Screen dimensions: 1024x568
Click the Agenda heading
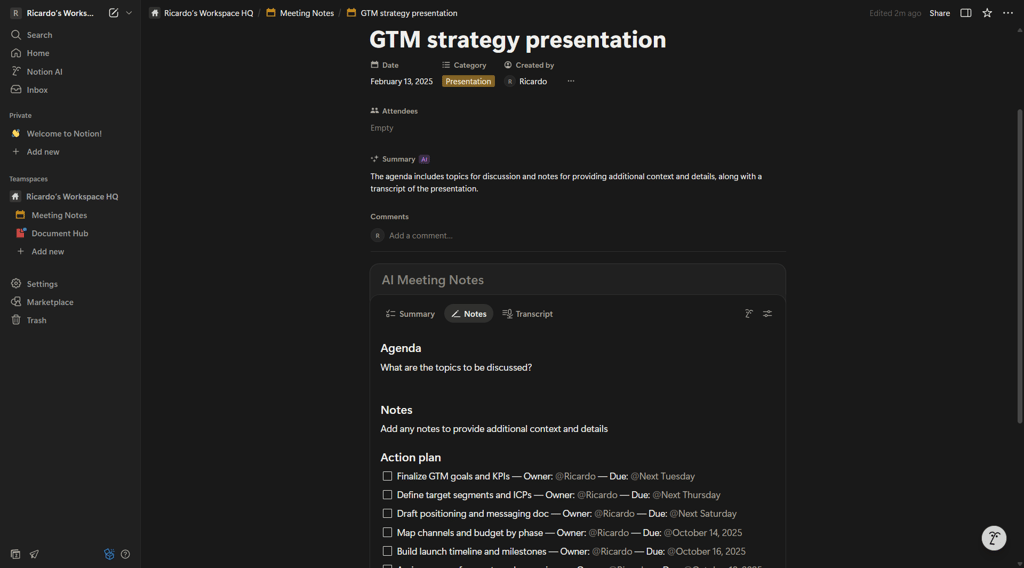point(400,349)
